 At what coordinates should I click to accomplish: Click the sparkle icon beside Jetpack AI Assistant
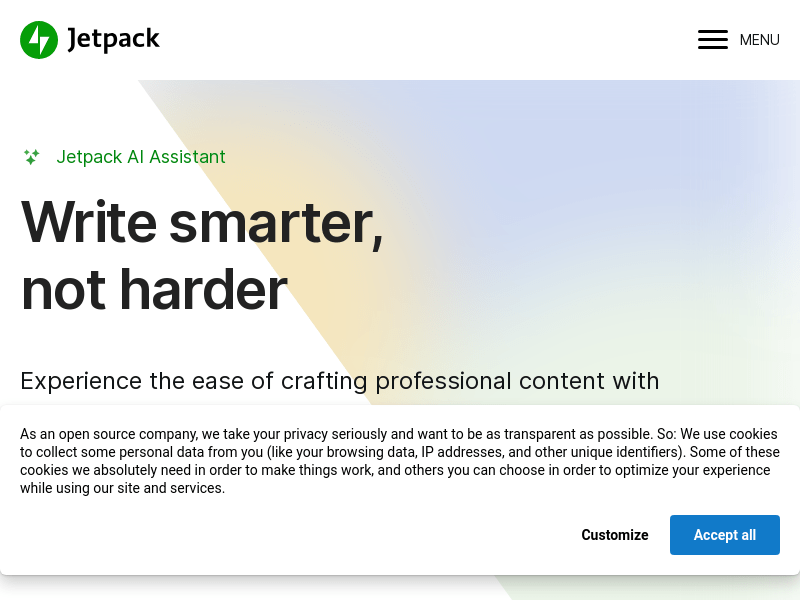32,157
